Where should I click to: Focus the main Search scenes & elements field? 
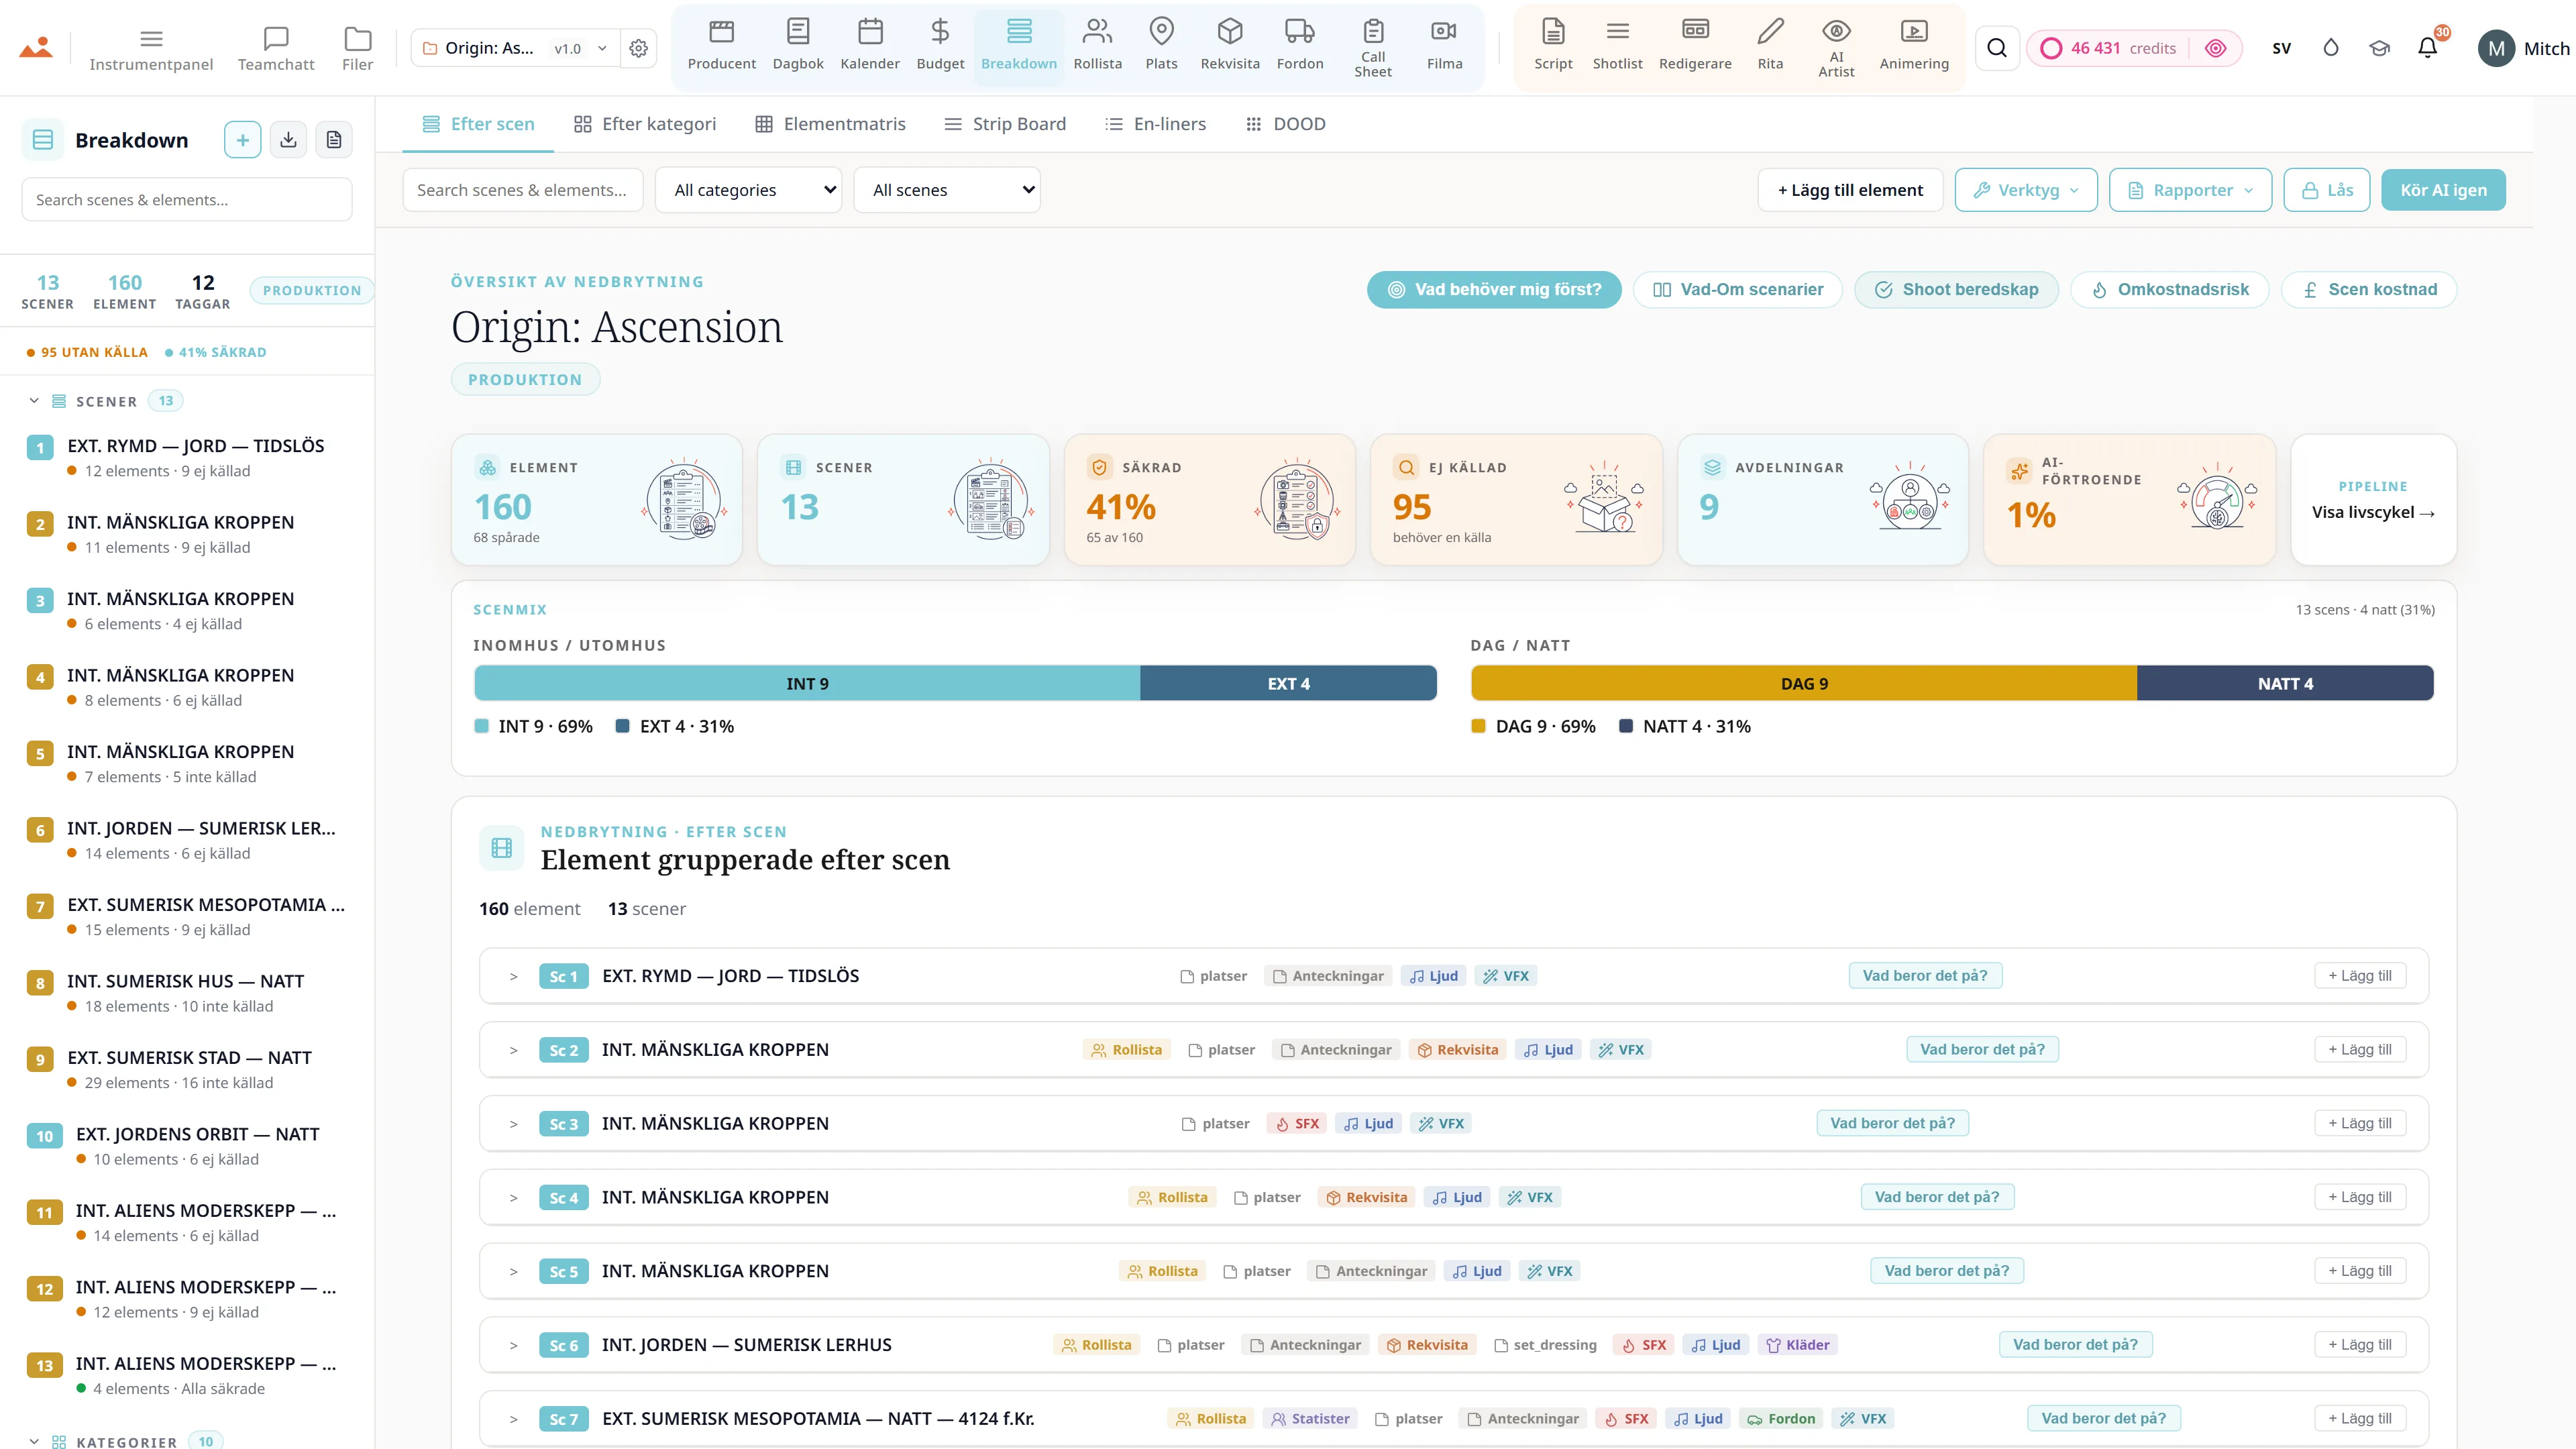[522, 190]
